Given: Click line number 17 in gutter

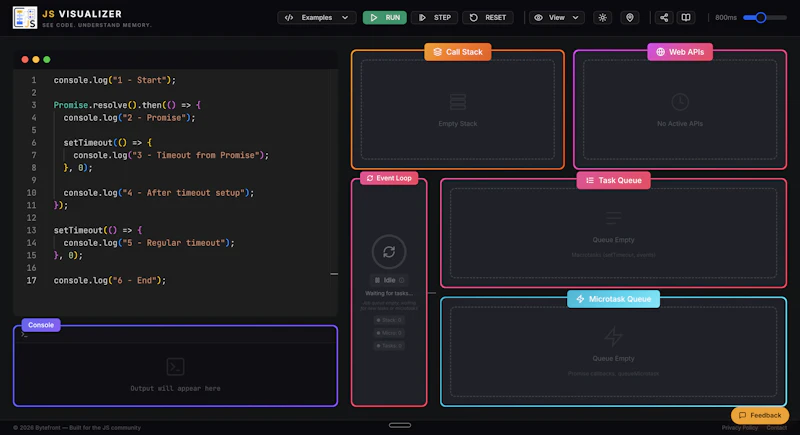Looking at the screenshot, I should [32, 280].
